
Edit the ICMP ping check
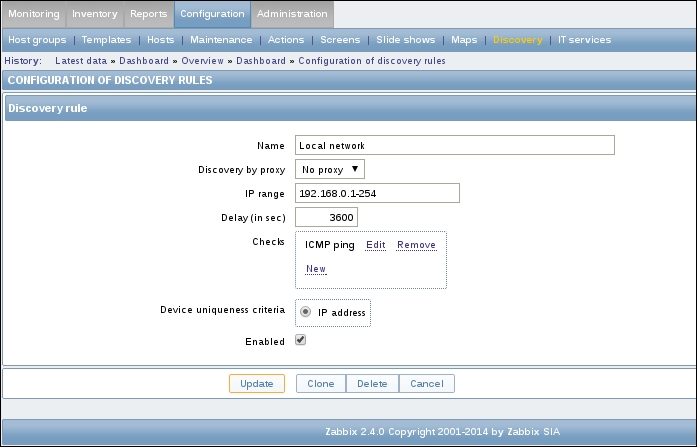[x=375, y=245]
